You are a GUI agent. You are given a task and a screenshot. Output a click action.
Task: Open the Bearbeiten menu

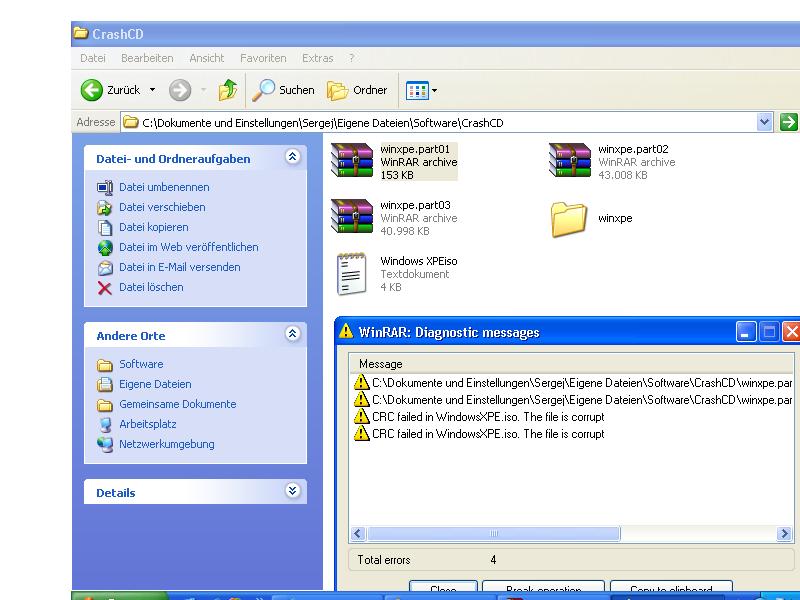(x=147, y=58)
